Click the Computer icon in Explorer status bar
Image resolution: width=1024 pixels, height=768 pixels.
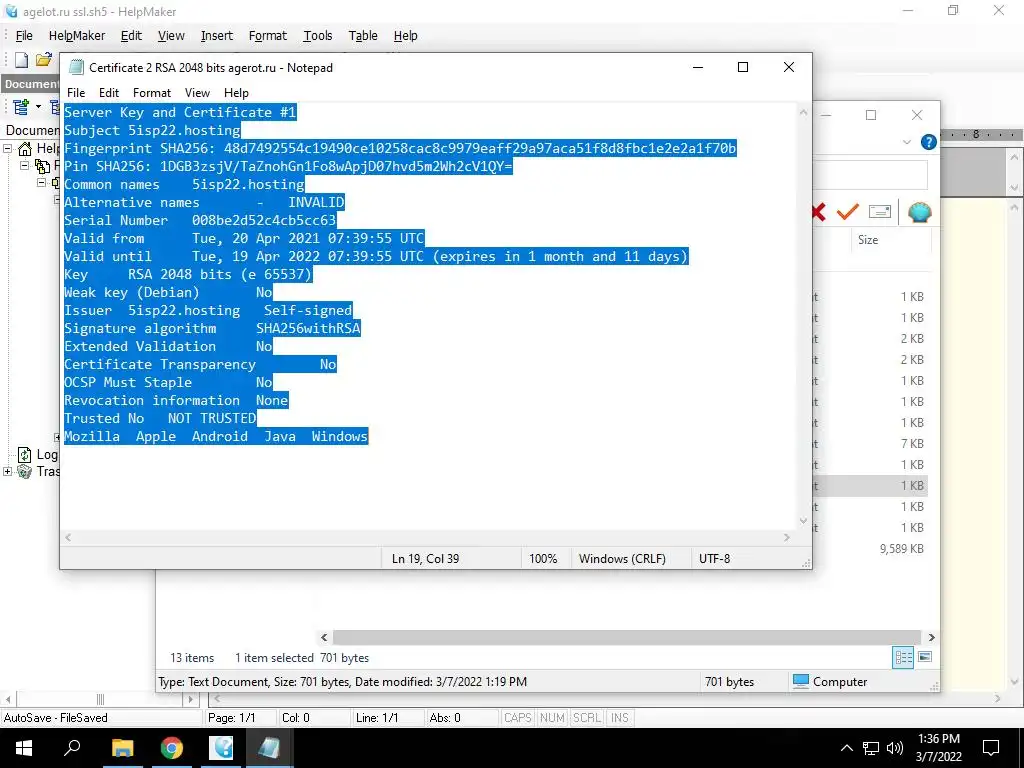pyautogui.click(x=801, y=681)
